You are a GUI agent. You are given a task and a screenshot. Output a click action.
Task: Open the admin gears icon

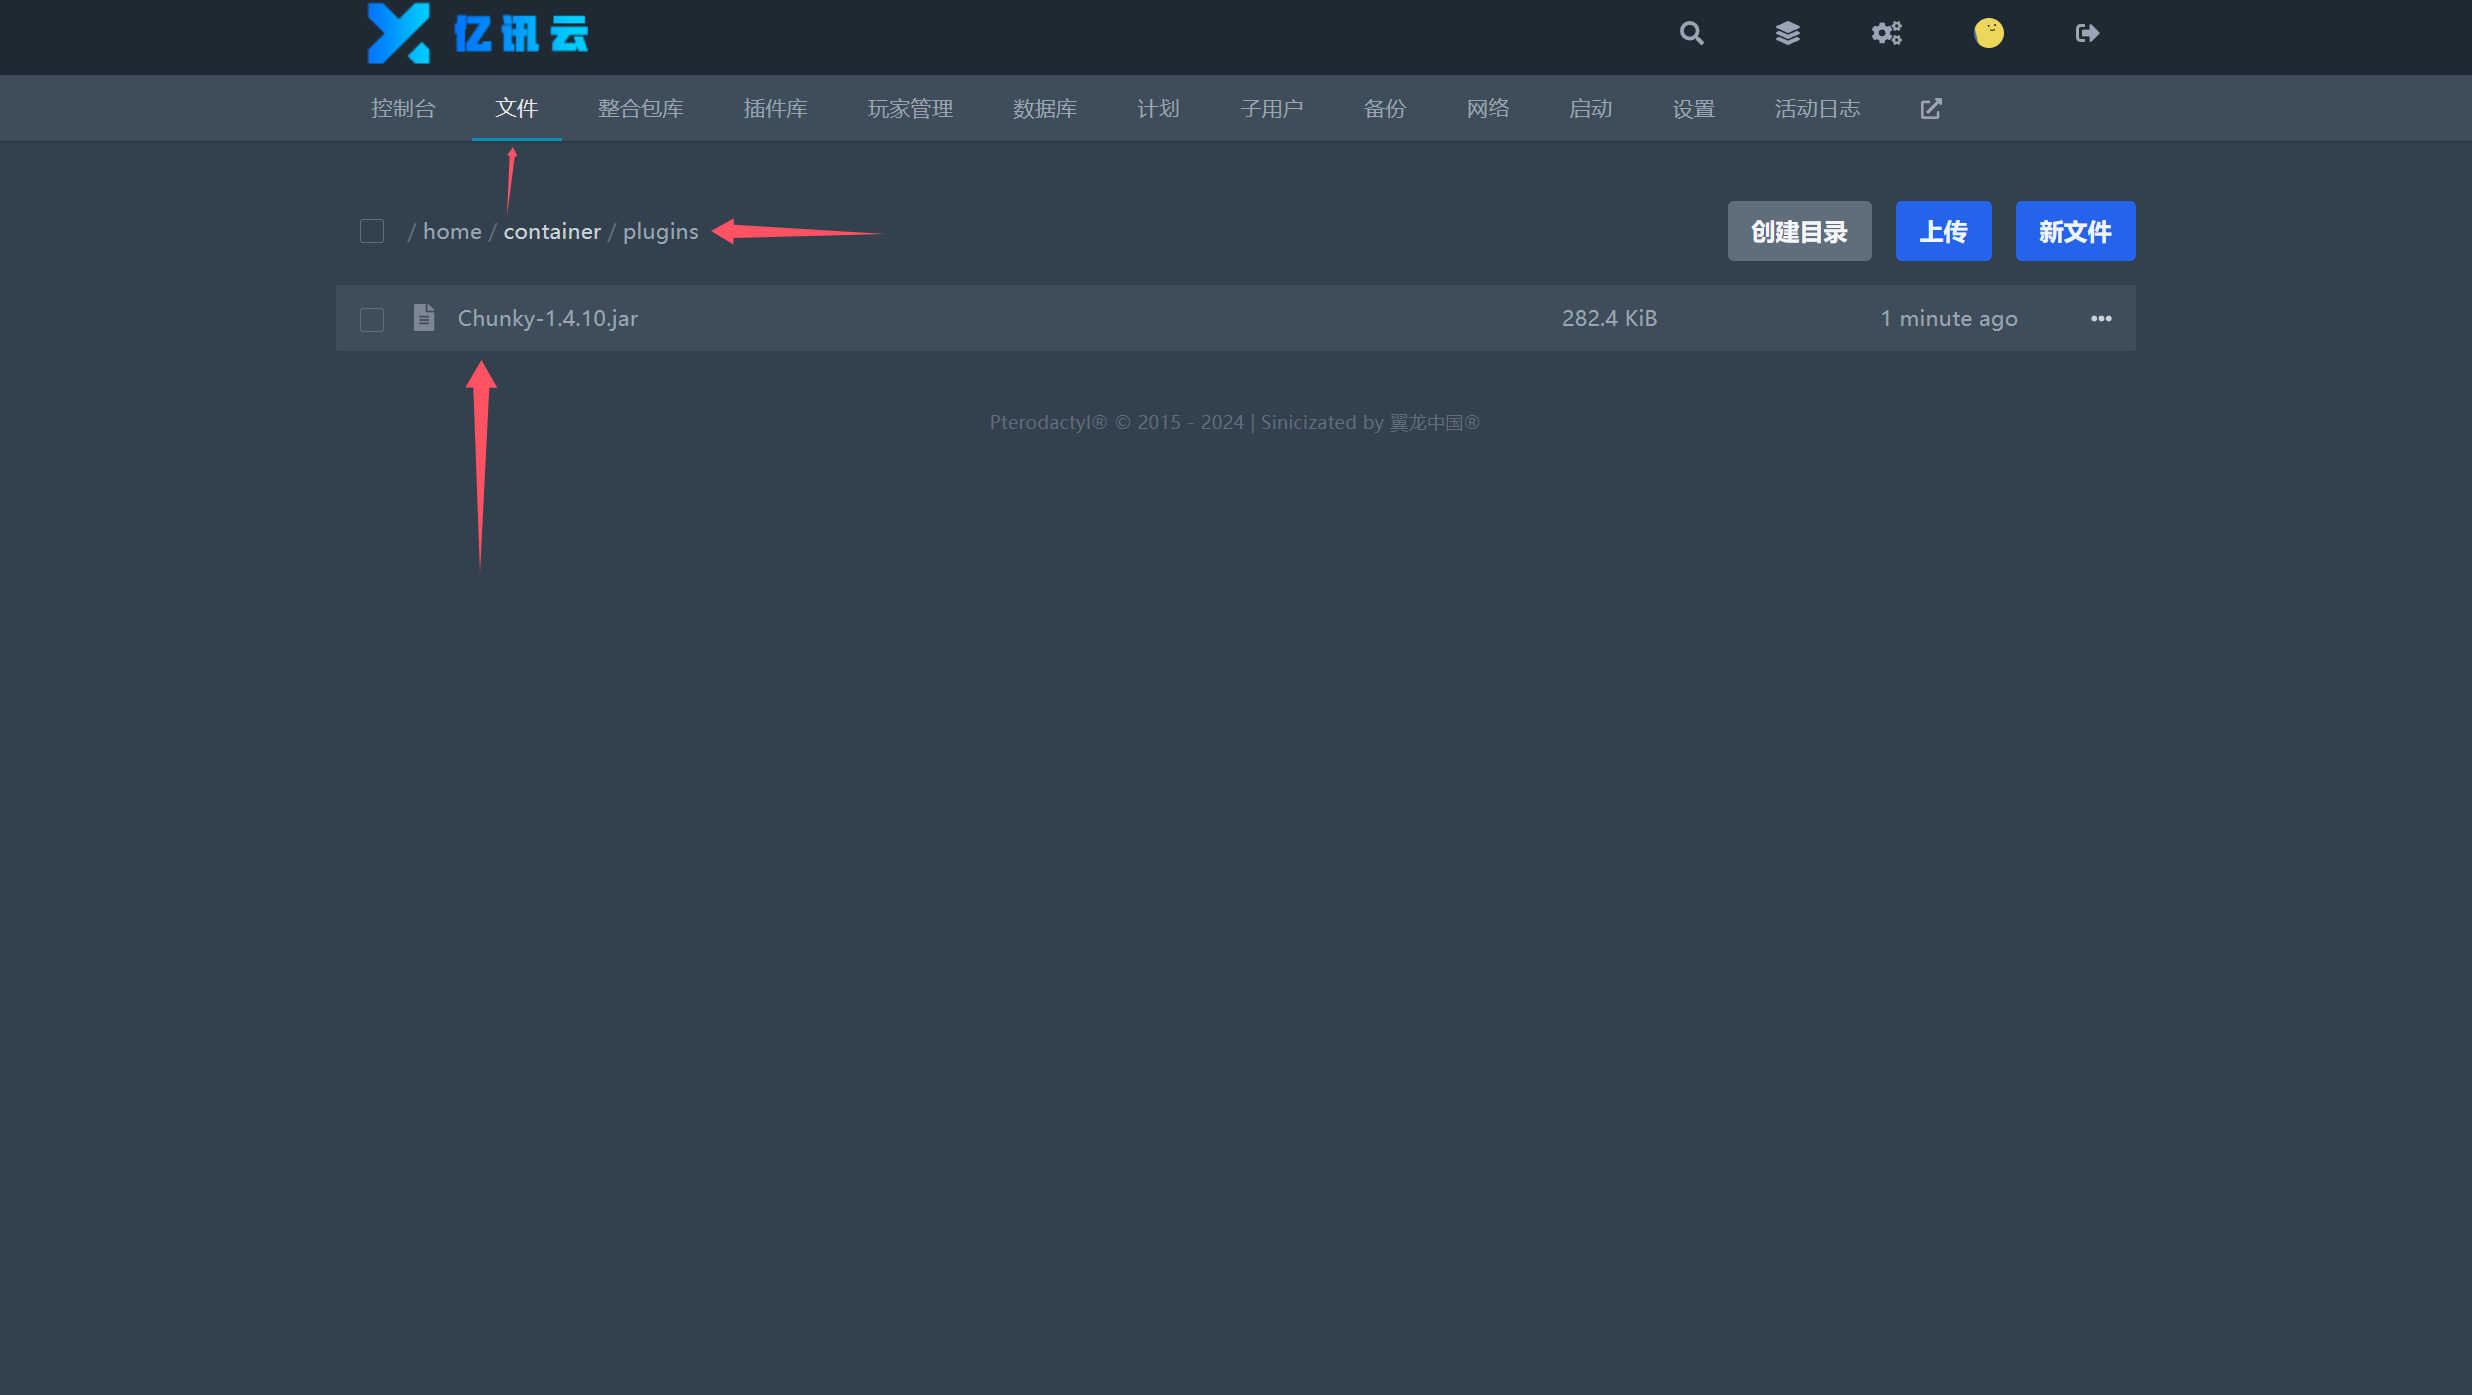[1886, 34]
